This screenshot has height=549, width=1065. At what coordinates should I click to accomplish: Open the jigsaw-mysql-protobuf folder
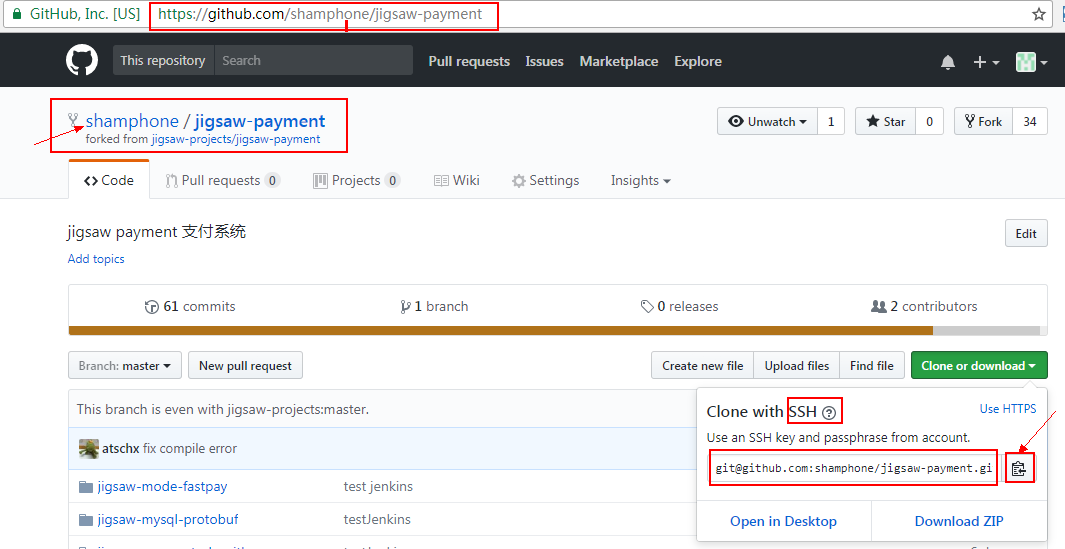click(168, 520)
